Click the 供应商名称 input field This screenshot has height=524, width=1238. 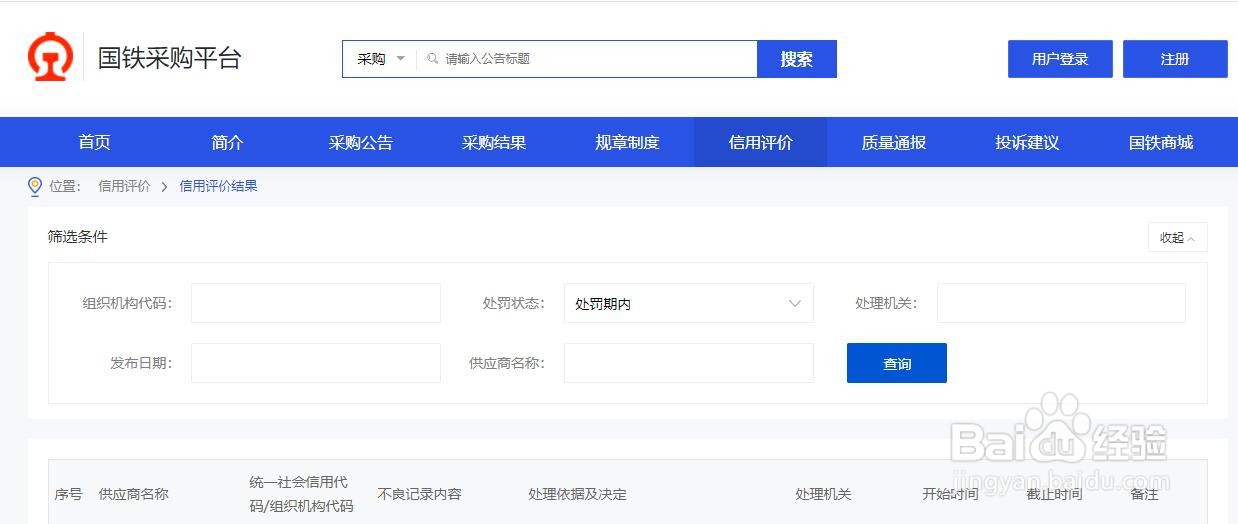[689, 363]
